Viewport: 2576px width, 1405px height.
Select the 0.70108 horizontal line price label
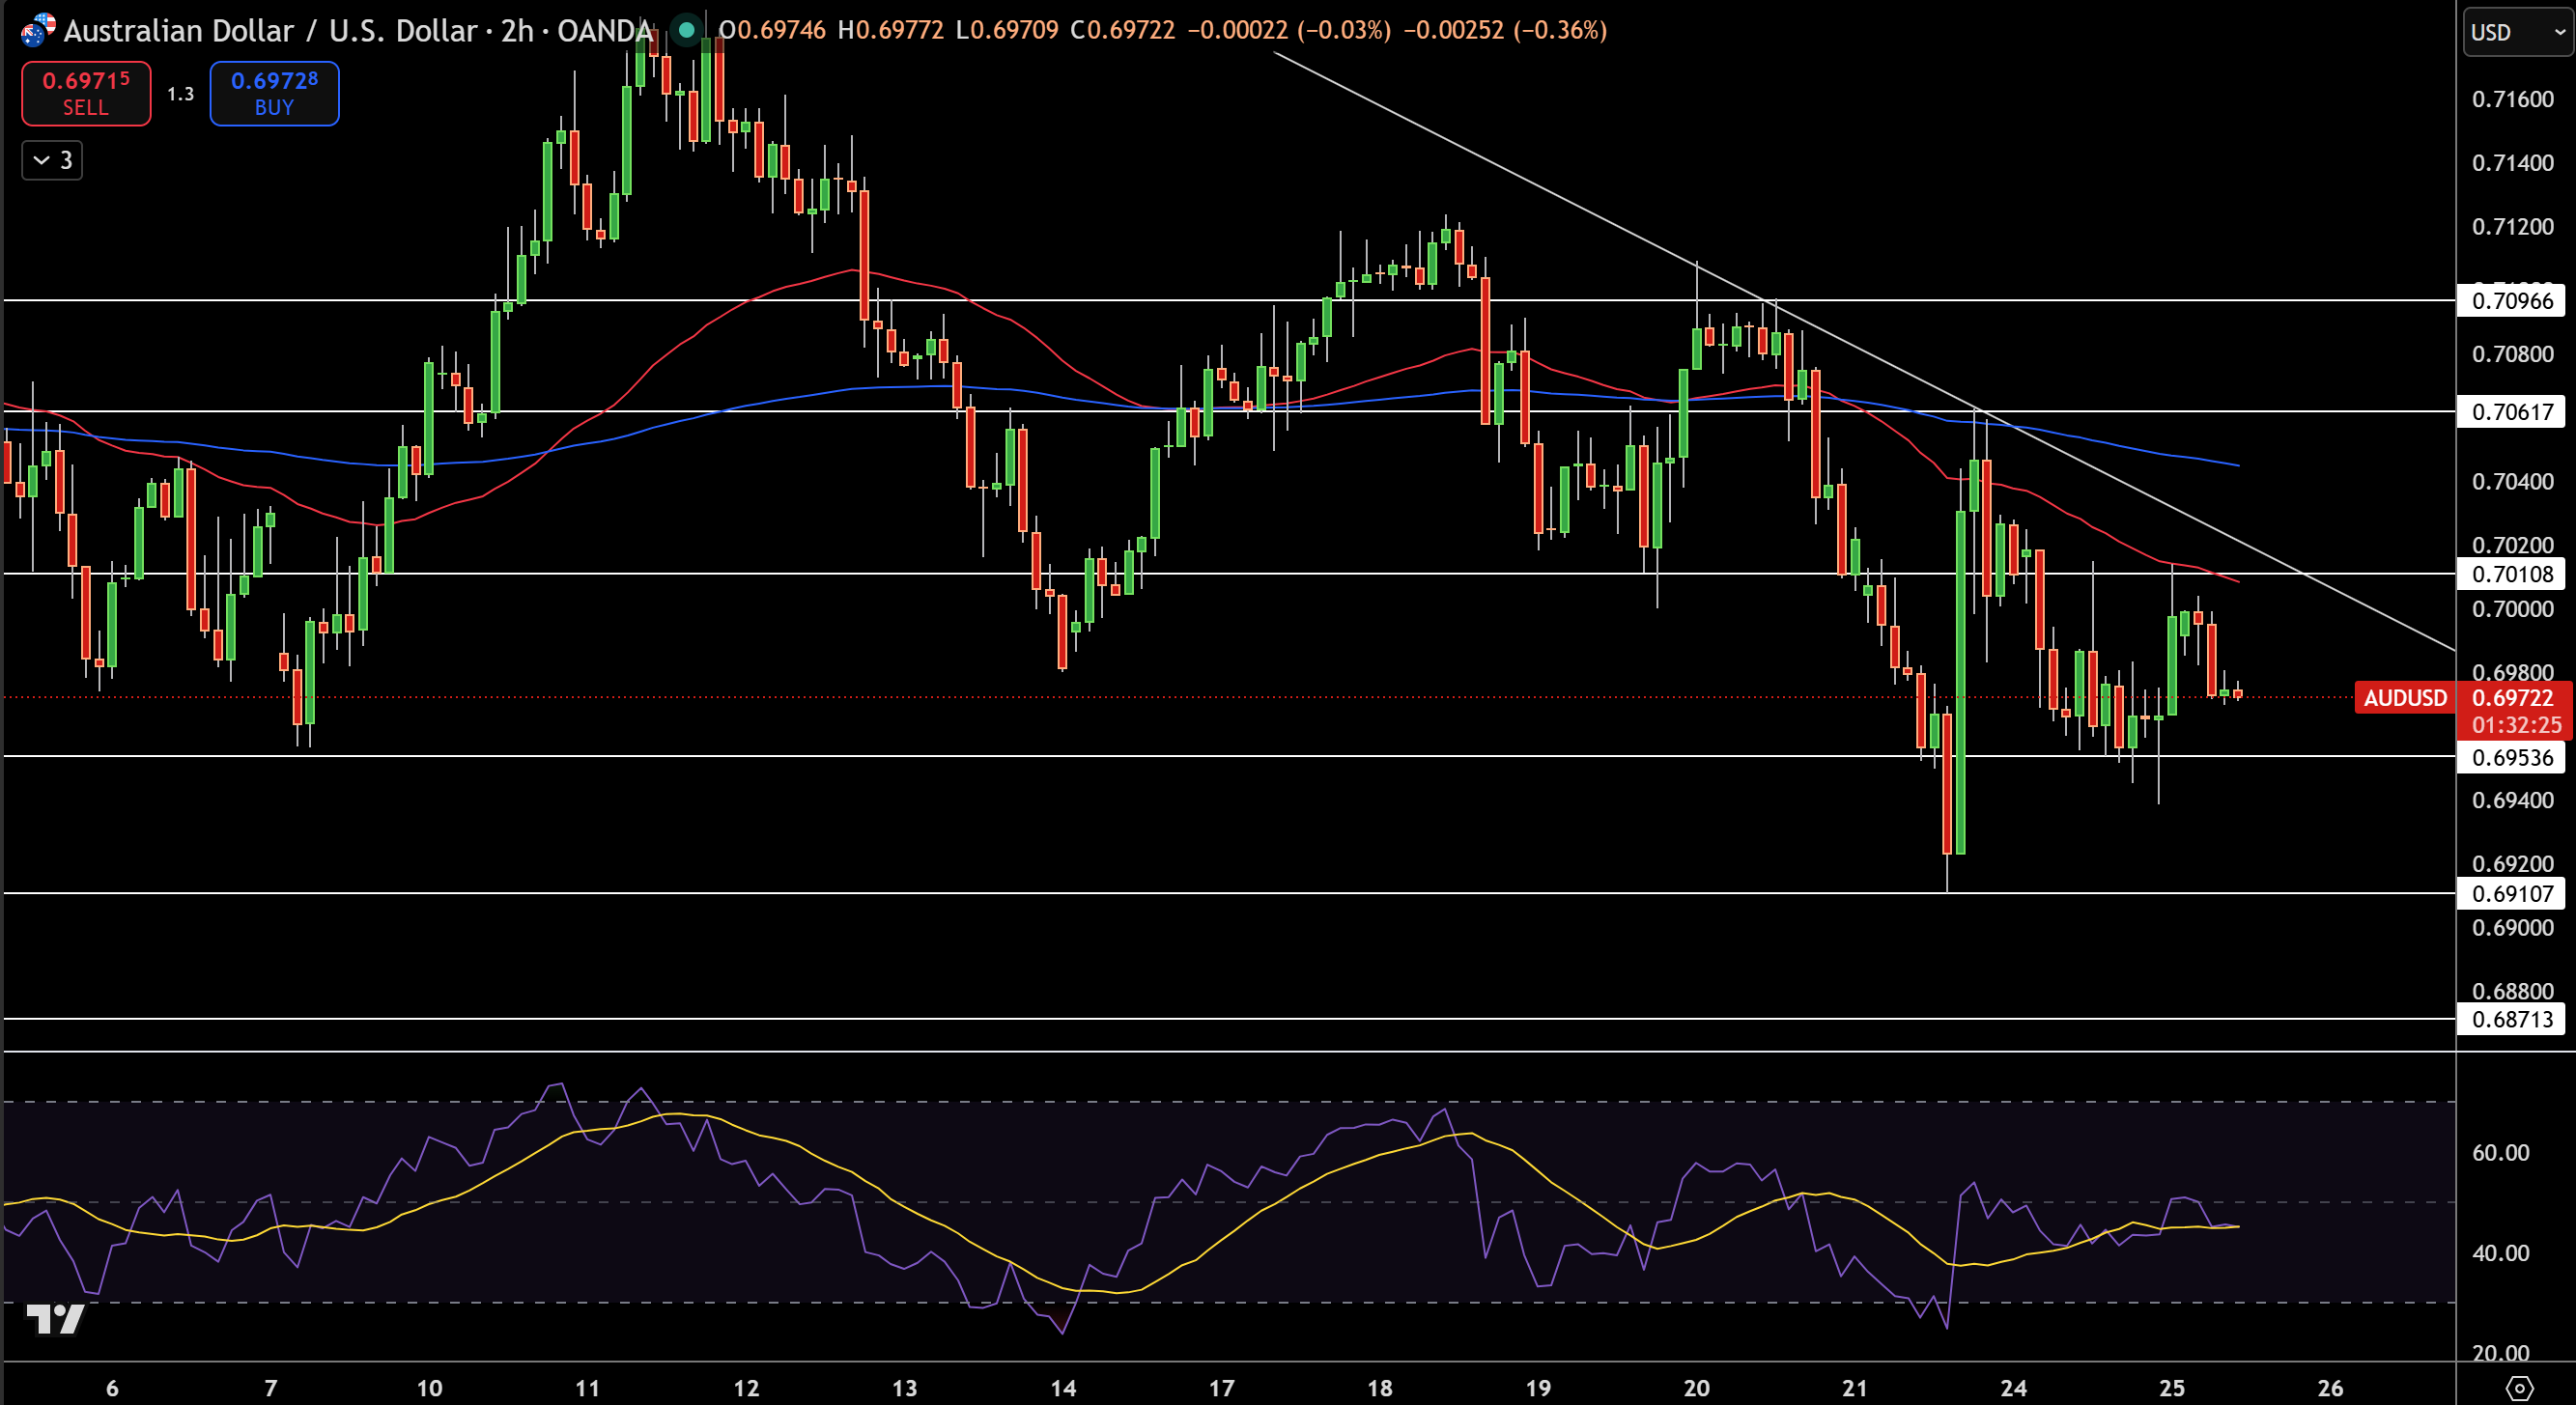[x=2511, y=574]
